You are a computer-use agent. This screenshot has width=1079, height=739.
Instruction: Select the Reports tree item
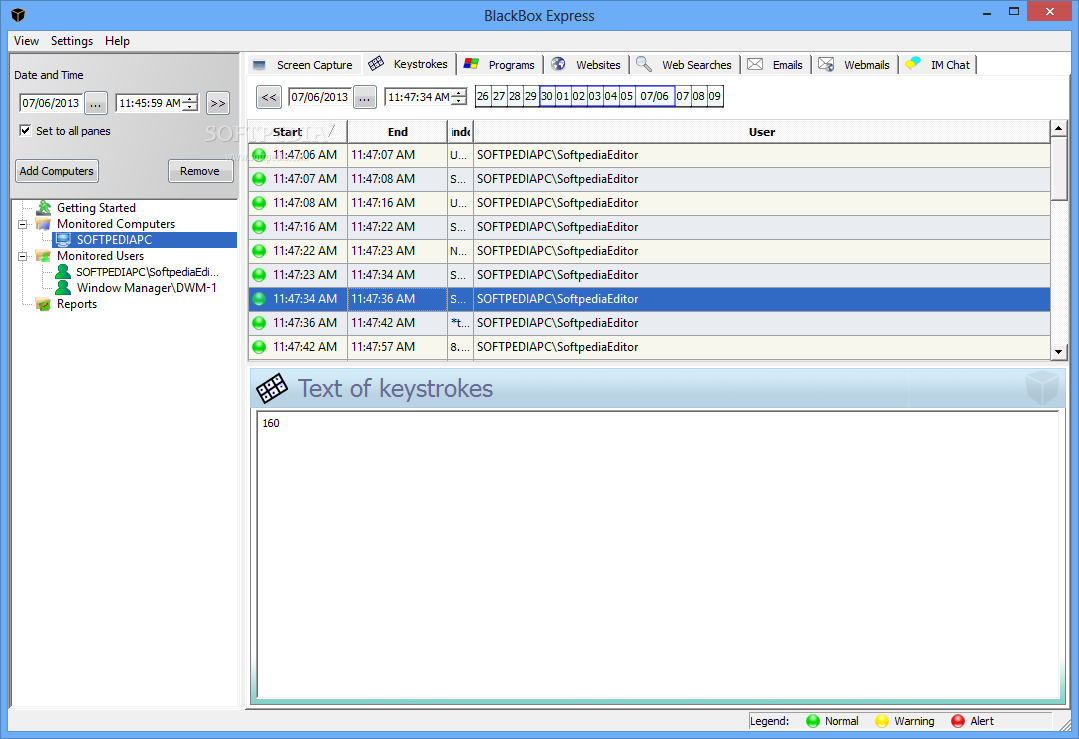tap(77, 304)
